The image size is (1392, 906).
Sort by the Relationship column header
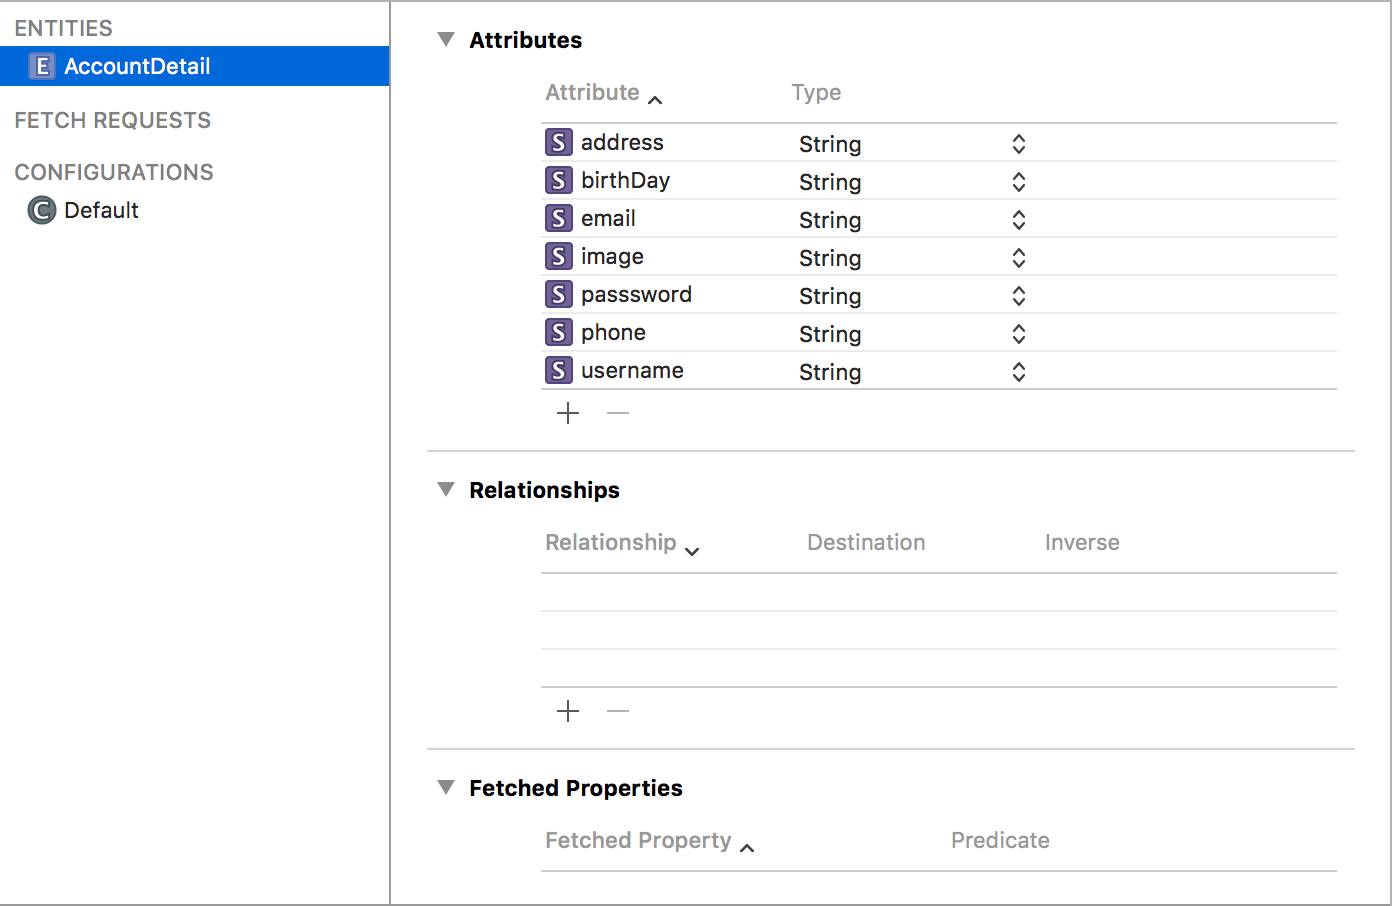click(x=611, y=543)
